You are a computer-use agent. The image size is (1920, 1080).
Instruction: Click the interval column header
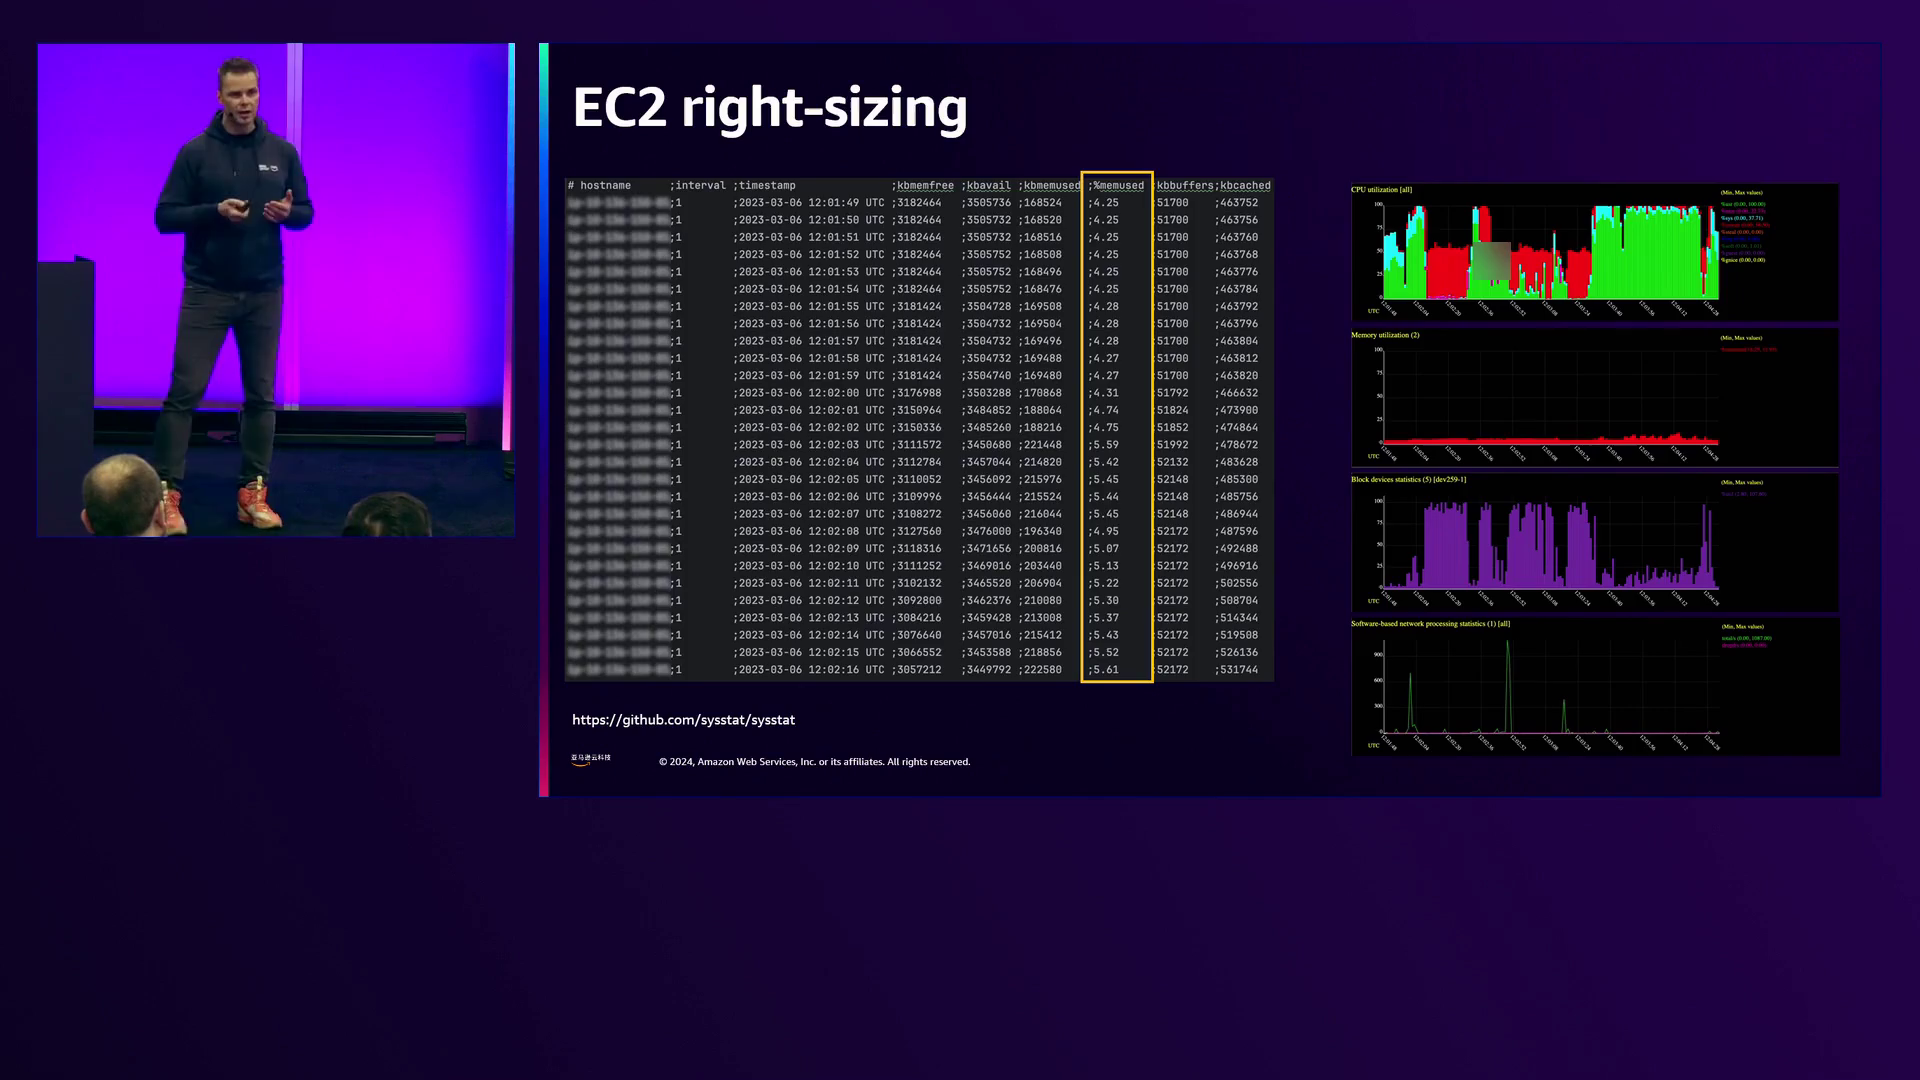700,186
